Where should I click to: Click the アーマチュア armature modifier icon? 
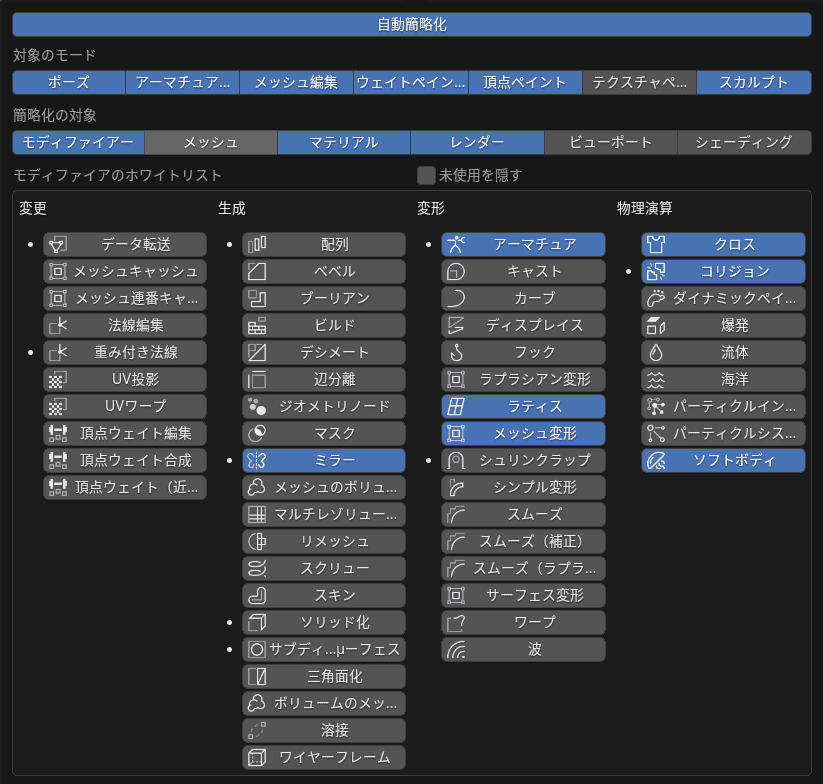pyautogui.click(x=456, y=245)
